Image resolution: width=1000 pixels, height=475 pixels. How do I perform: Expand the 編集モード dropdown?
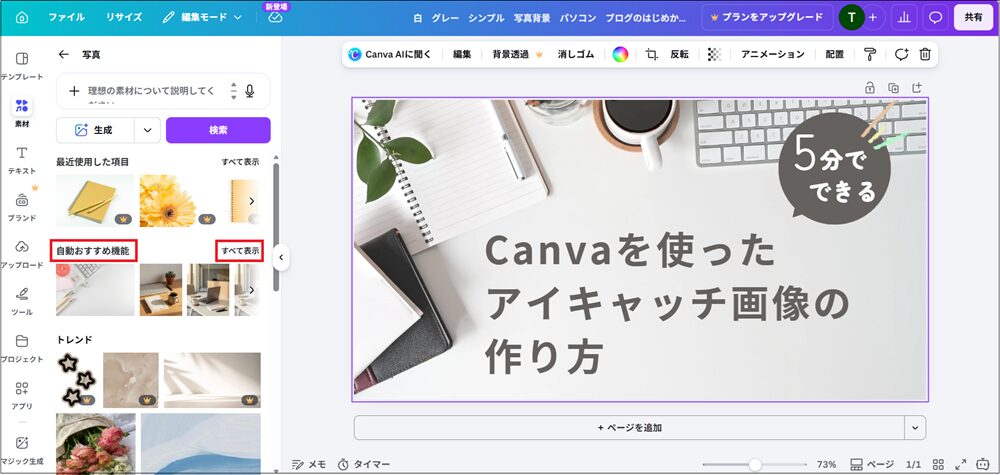point(202,17)
